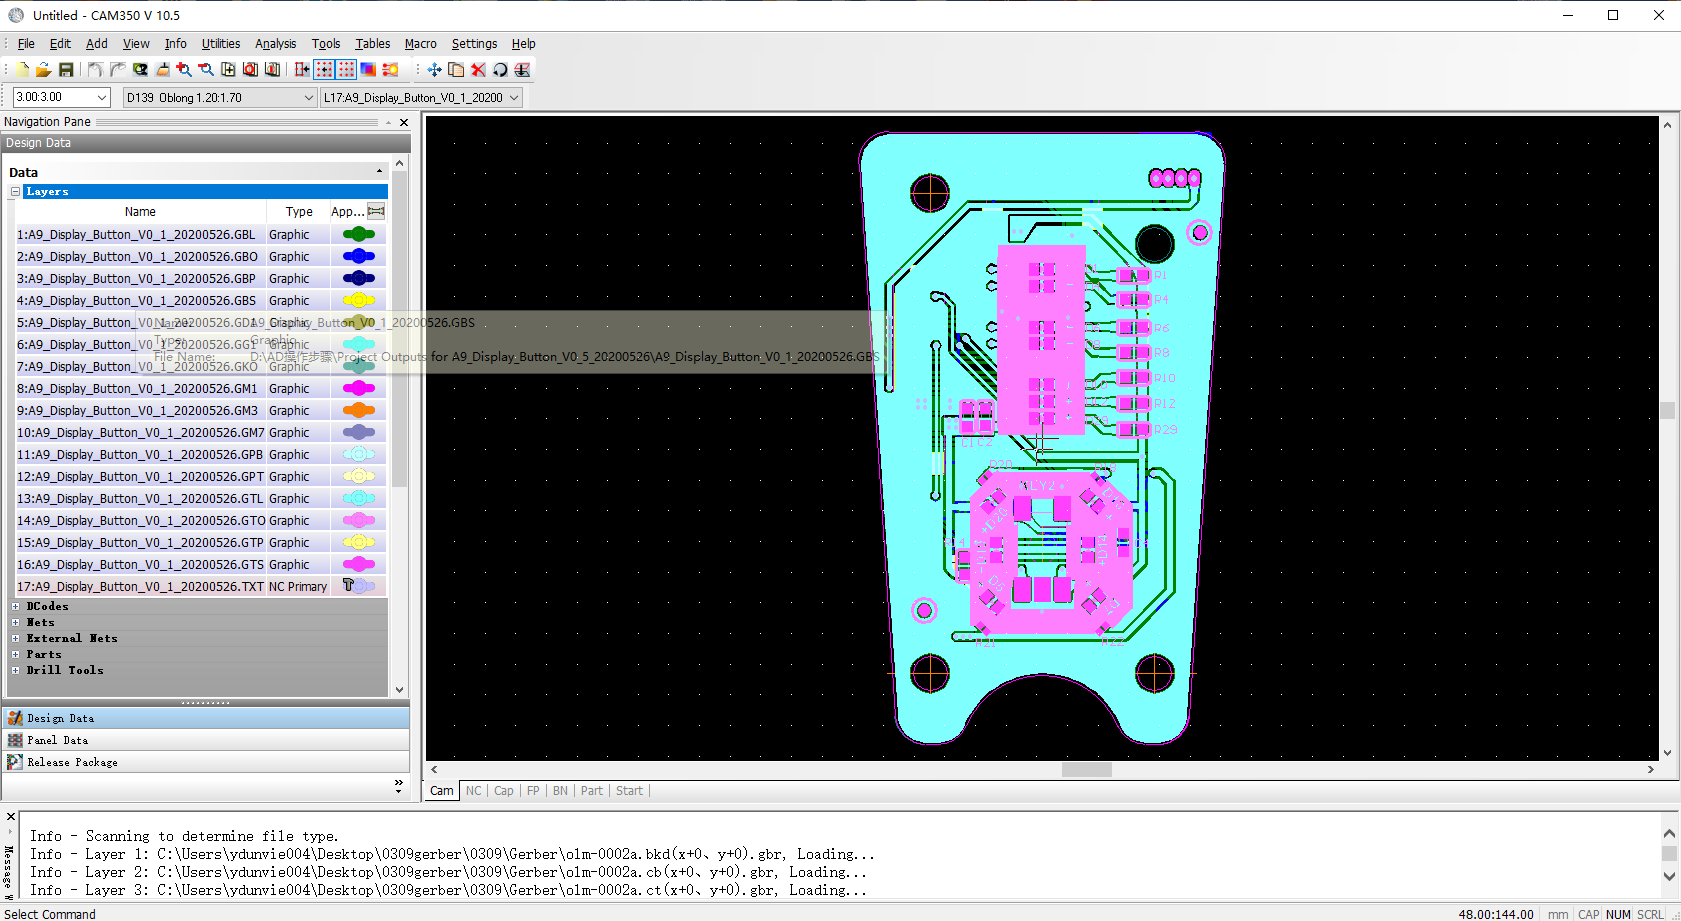The image size is (1681, 921).
Task: Expand the Drill Tools tree node
Action: click(15, 670)
